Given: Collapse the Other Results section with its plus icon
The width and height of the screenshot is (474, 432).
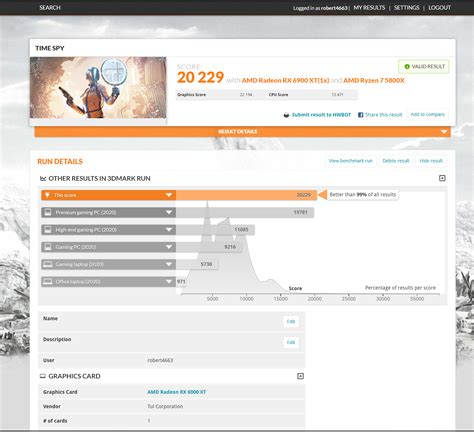Looking at the screenshot, I should click(x=442, y=178).
